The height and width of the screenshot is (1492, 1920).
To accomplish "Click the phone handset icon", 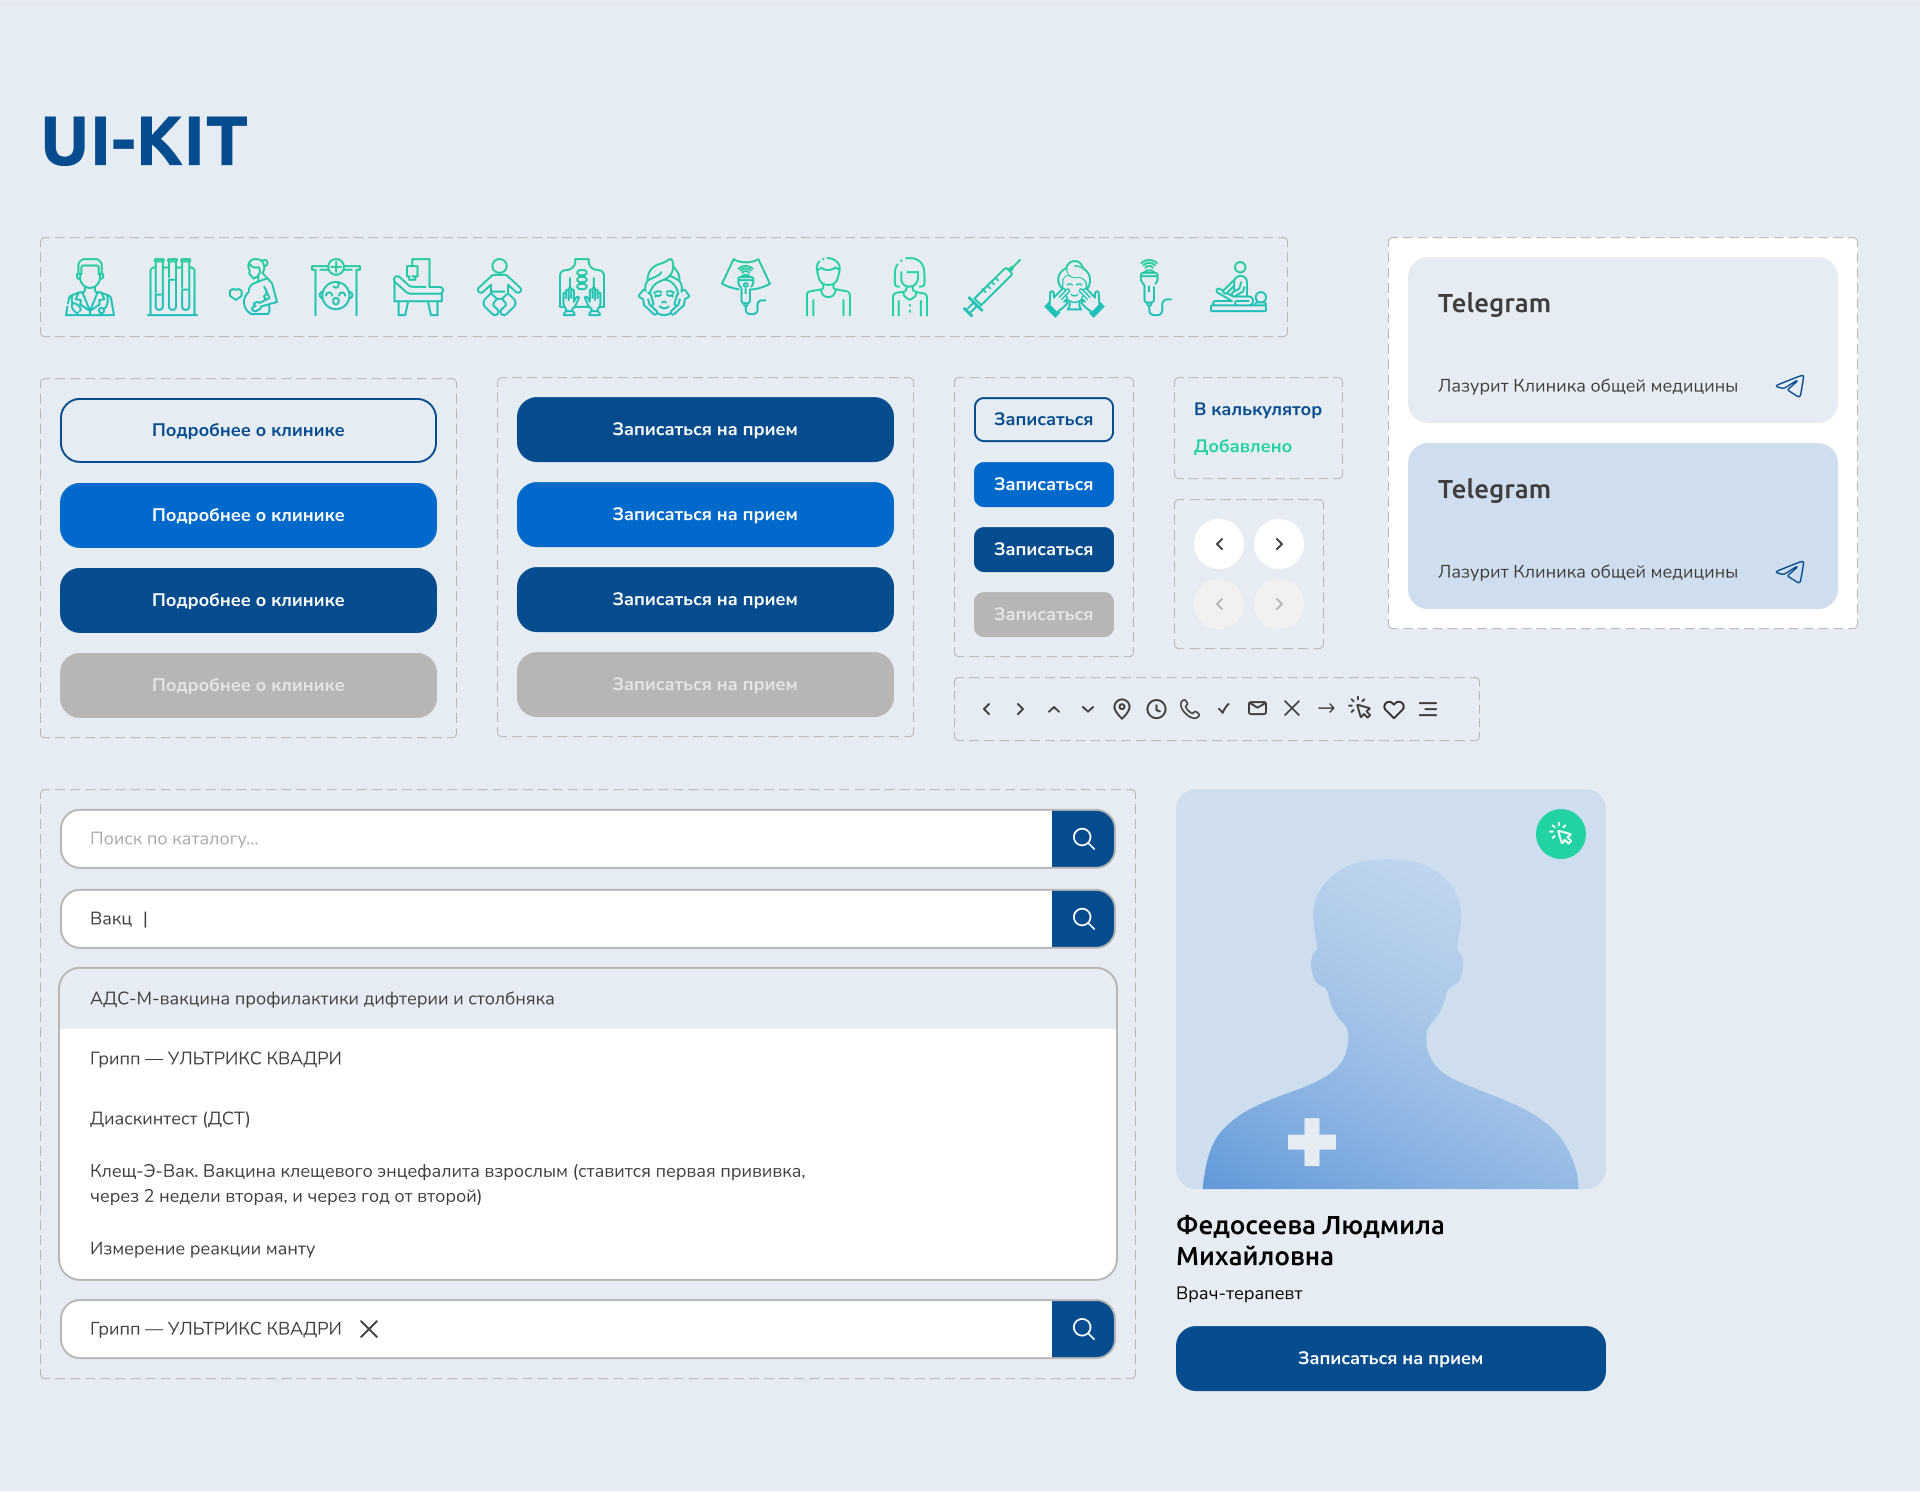I will [x=1190, y=709].
